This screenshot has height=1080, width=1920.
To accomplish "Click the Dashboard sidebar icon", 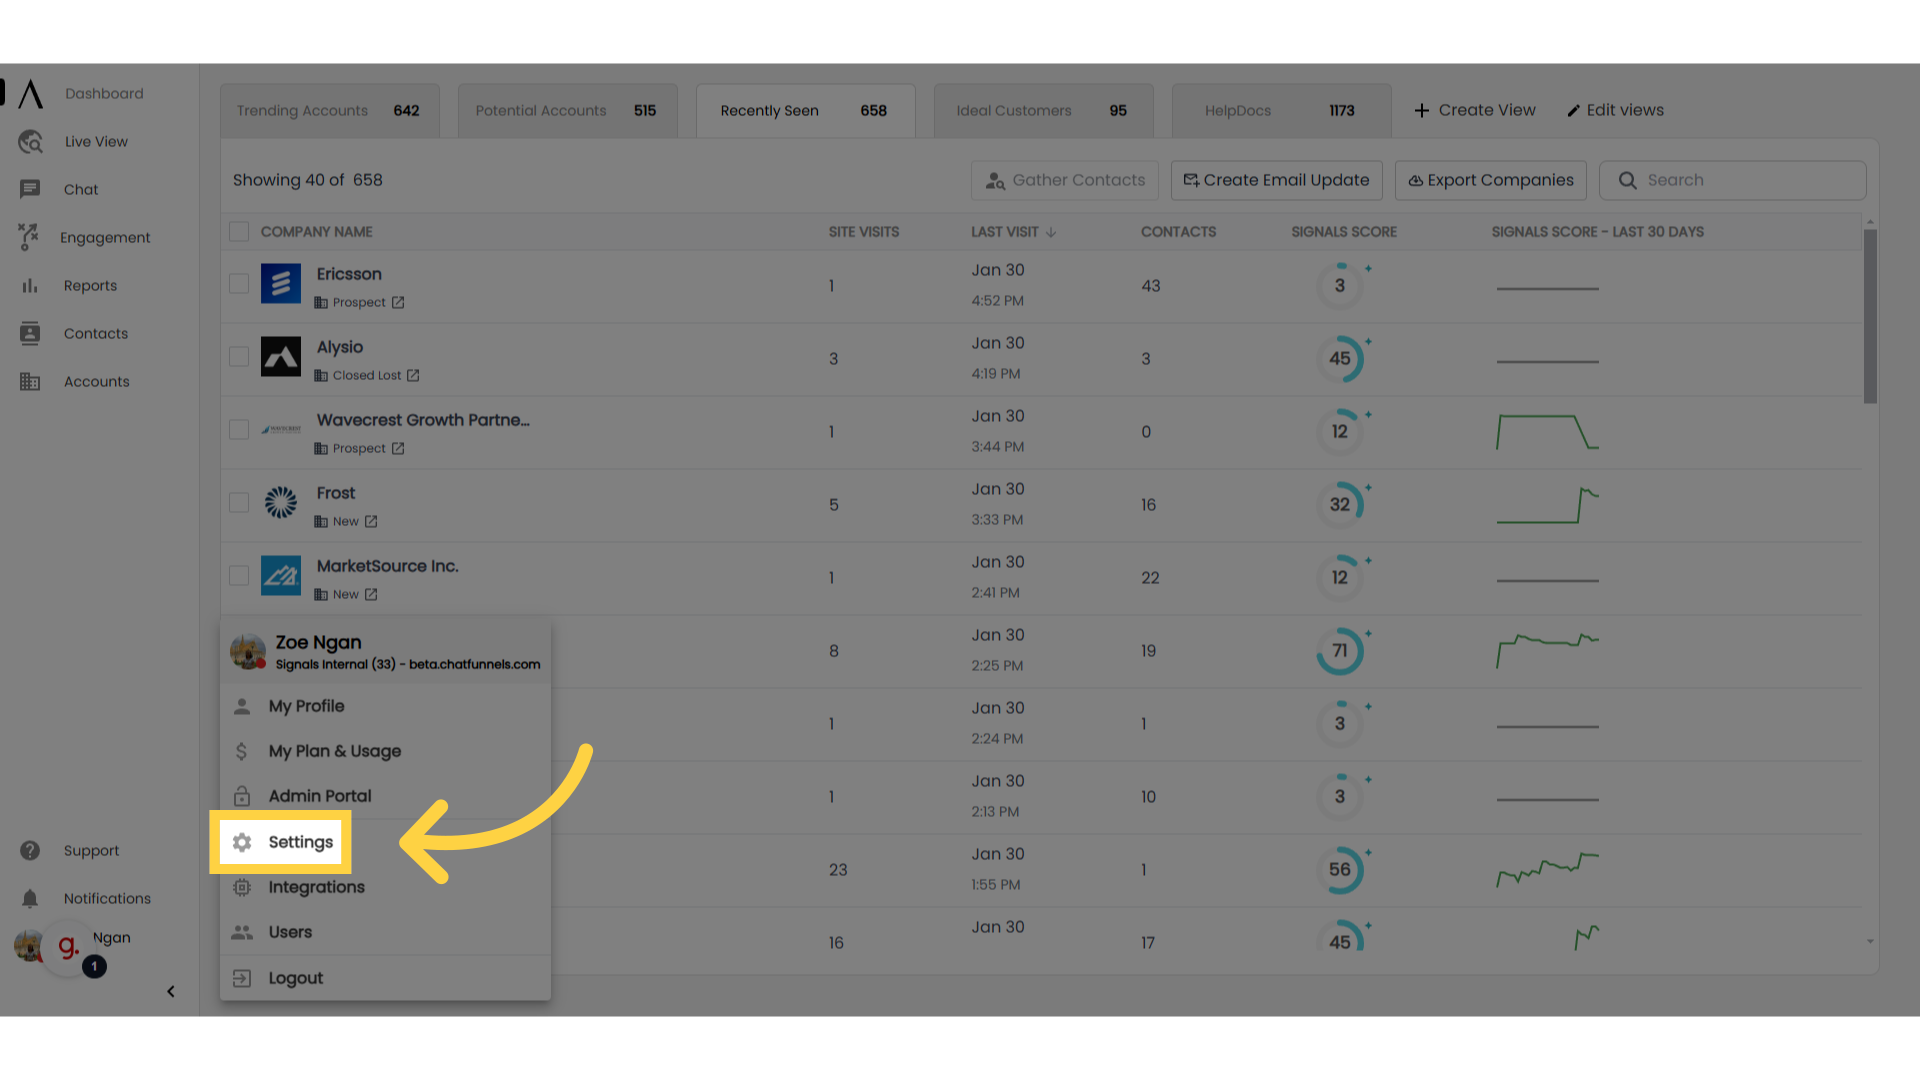I will 29,94.
